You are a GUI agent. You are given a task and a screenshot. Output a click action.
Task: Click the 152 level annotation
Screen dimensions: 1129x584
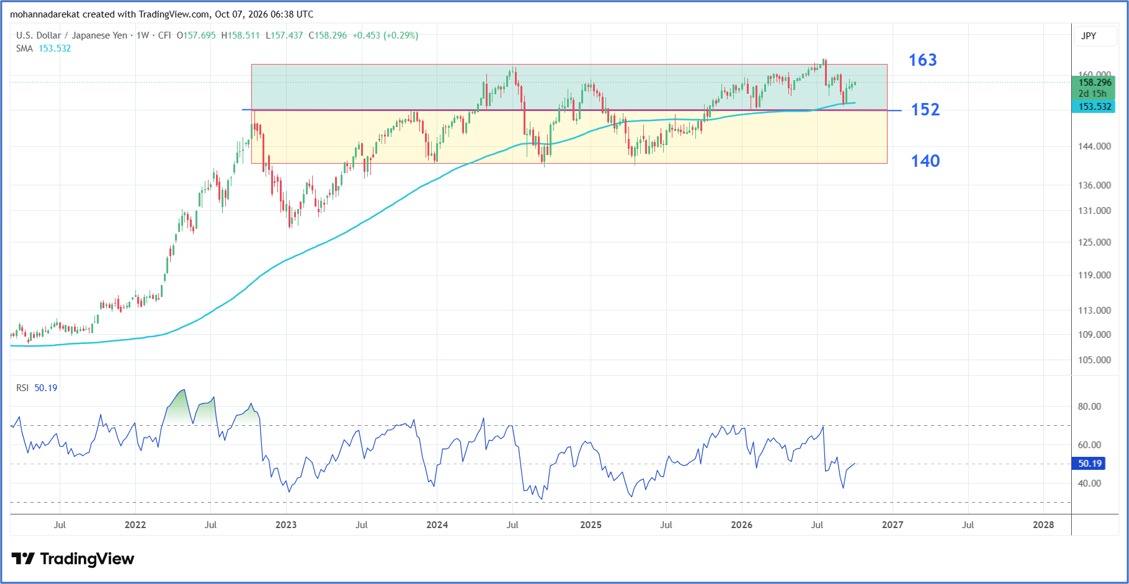tap(925, 109)
